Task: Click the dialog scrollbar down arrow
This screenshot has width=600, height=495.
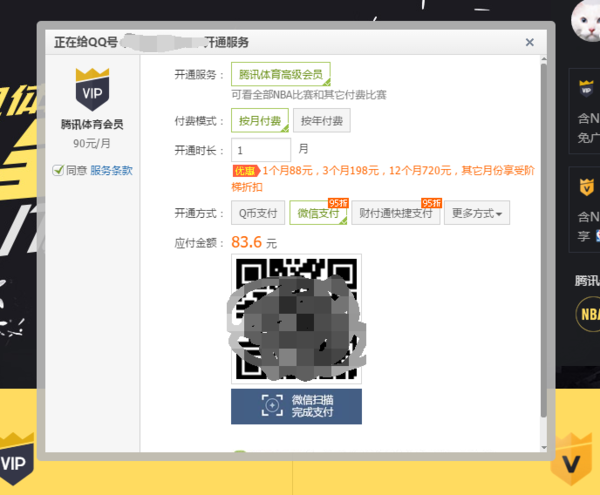Action: coord(544,448)
